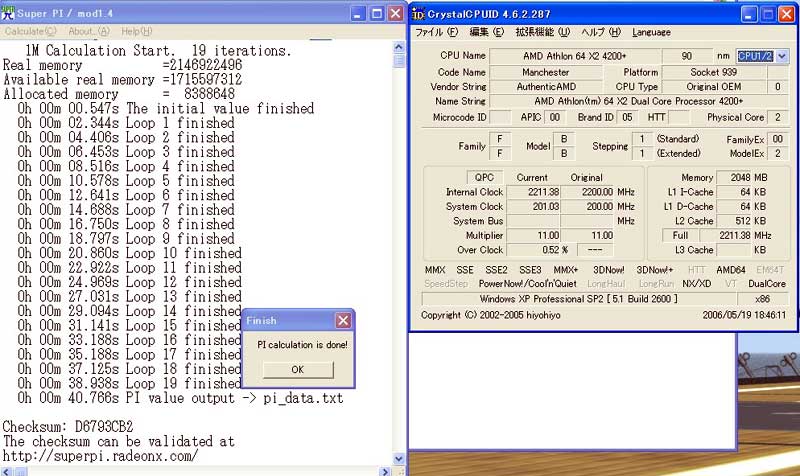The image size is (800, 476).
Task: Click the Checksum: D6793CB2 line
Action: pos(68,426)
